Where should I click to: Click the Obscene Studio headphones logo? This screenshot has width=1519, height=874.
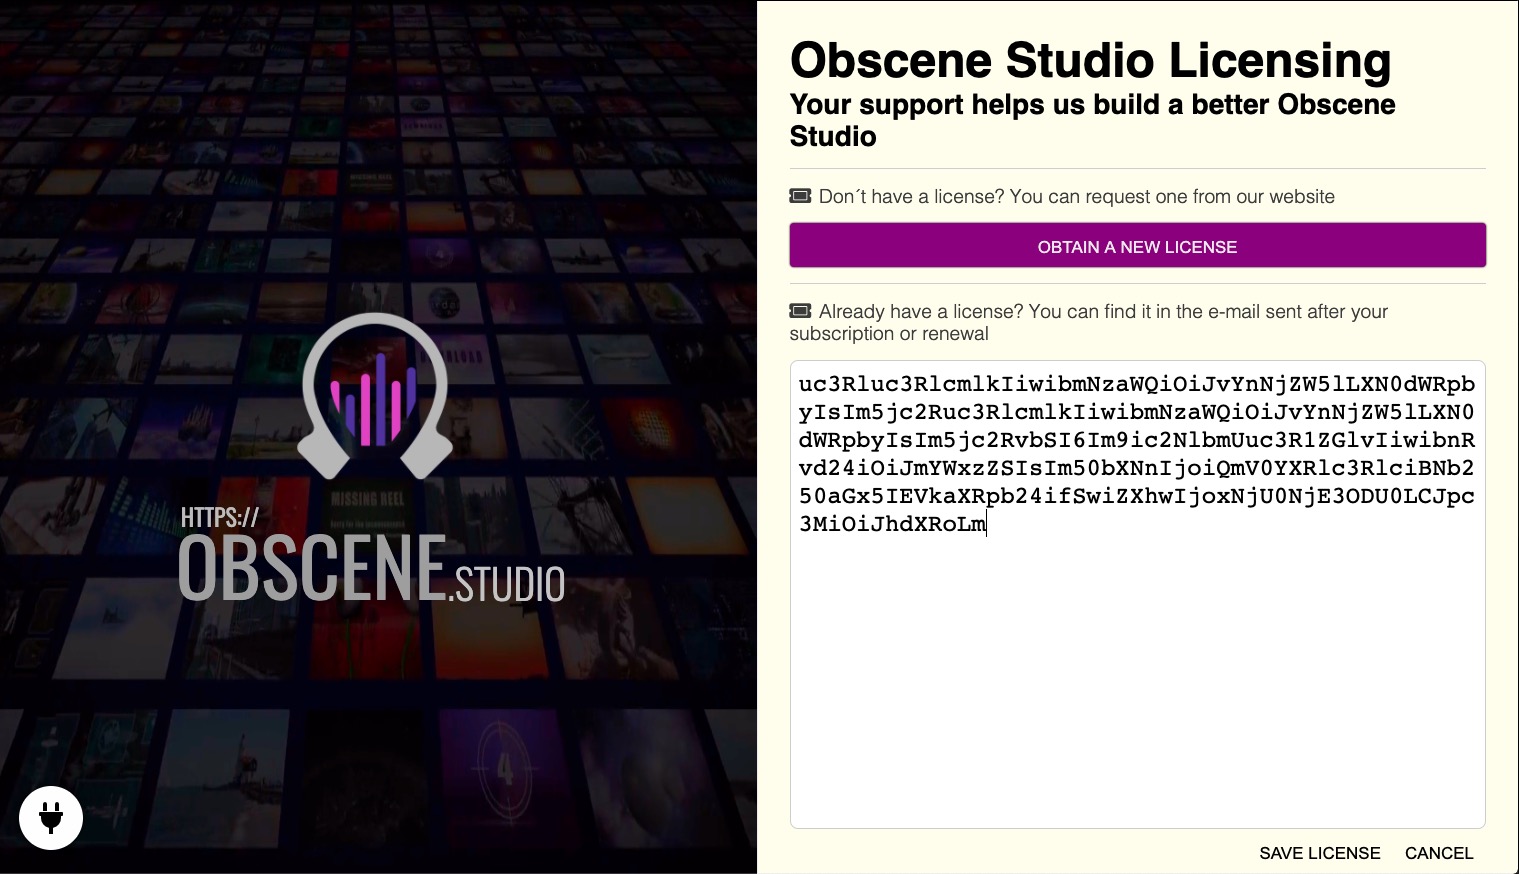(x=375, y=396)
